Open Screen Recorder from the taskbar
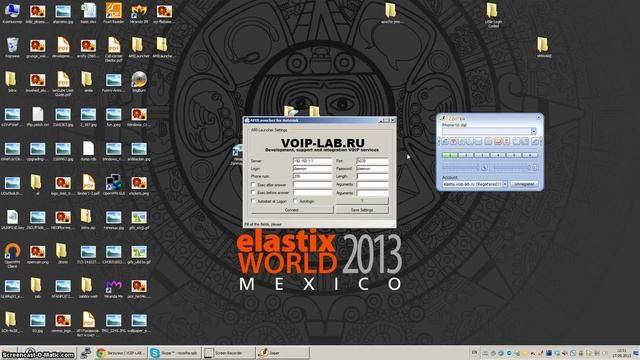The image size is (640, 360). (229, 353)
